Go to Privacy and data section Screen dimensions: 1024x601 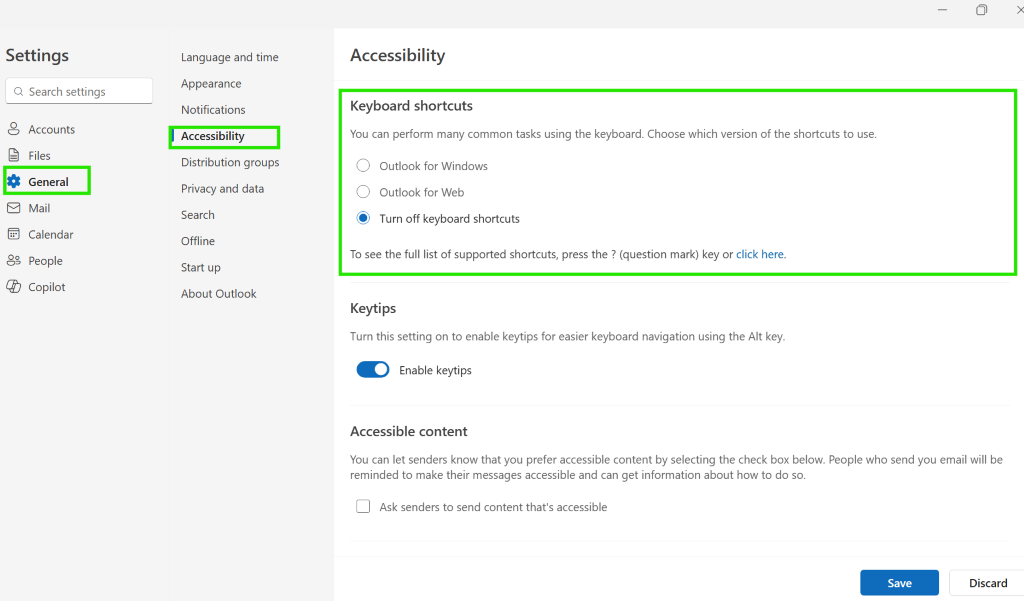coord(223,188)
